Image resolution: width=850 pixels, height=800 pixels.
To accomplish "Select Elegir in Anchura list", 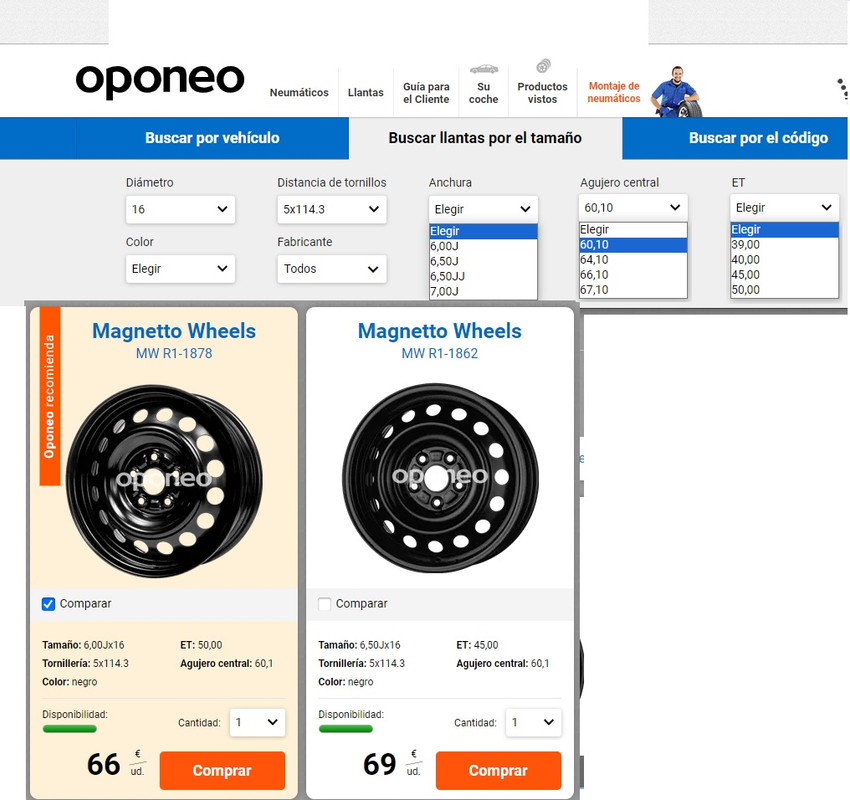I will pyautogui.click(x=483, y=231).
